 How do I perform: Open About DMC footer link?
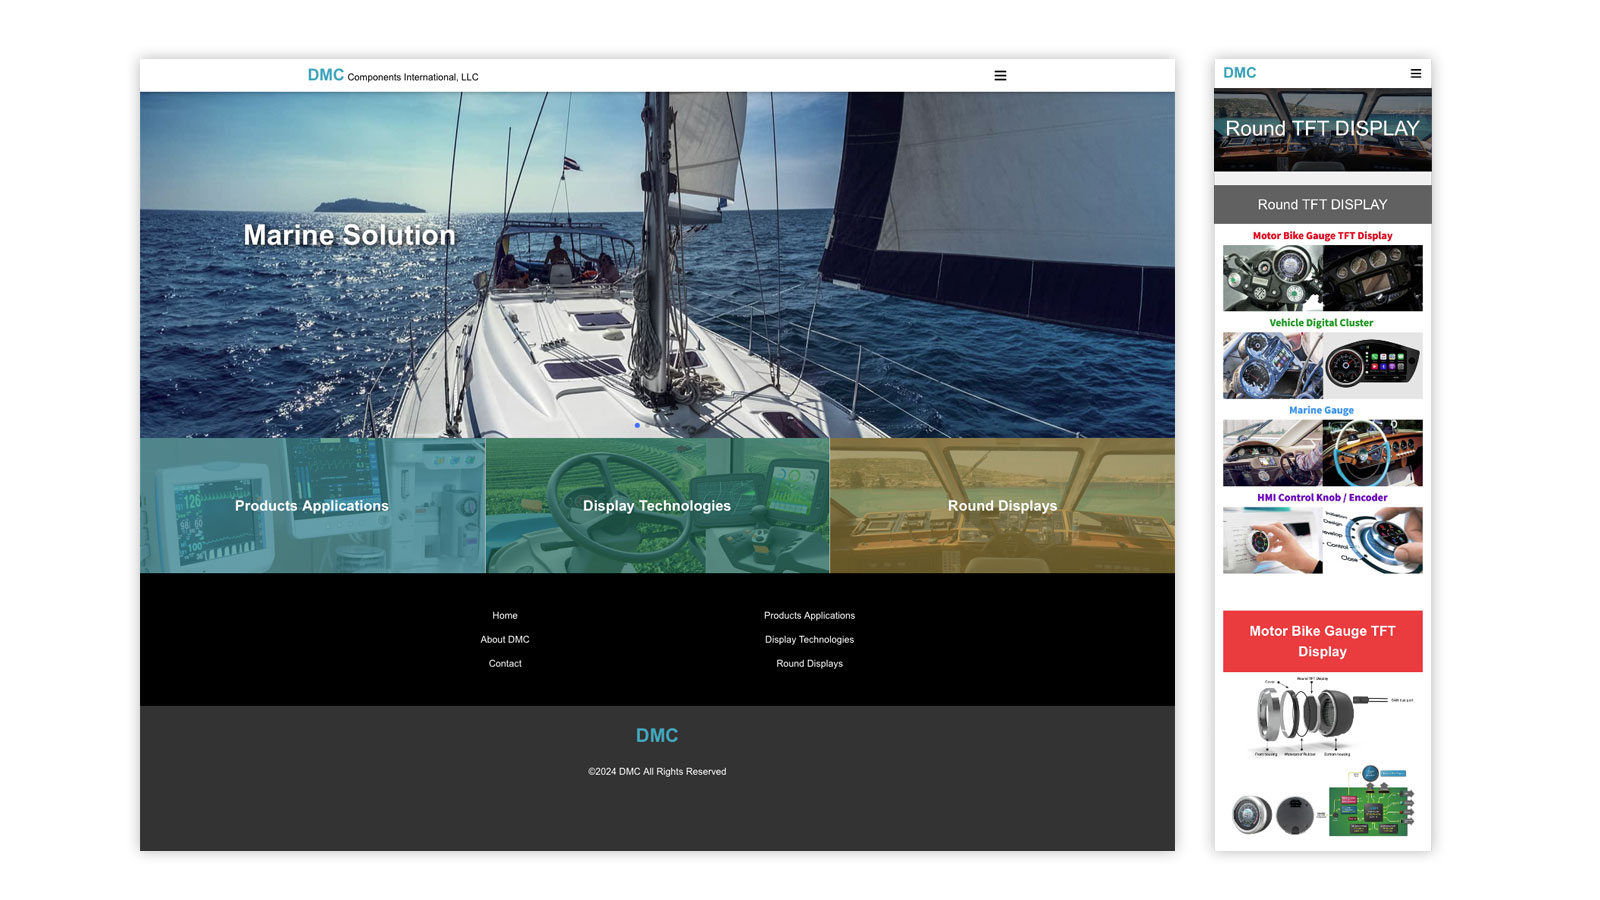[x=505, y=640]
